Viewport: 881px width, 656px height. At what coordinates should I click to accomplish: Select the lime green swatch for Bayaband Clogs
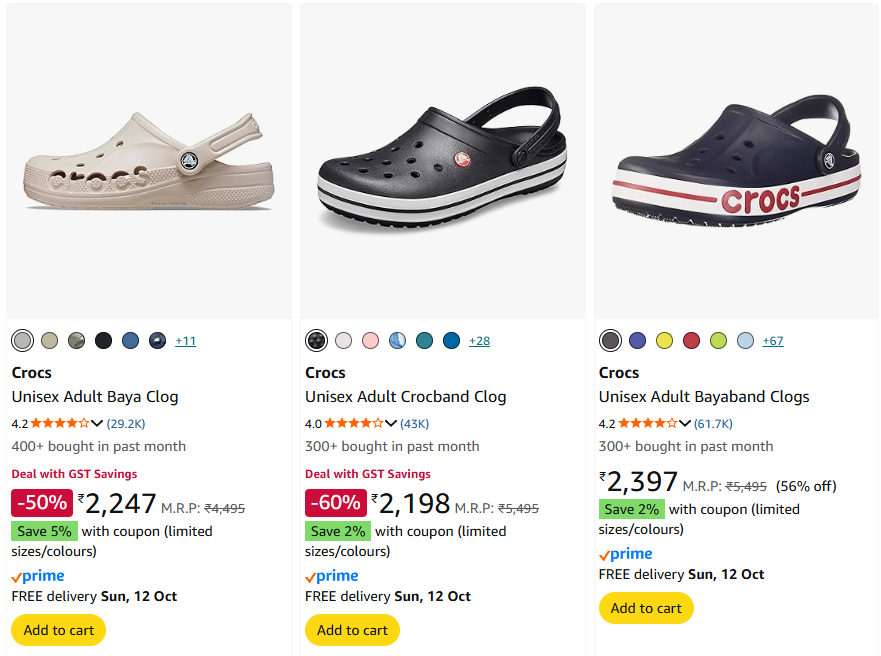pos(718,341)
